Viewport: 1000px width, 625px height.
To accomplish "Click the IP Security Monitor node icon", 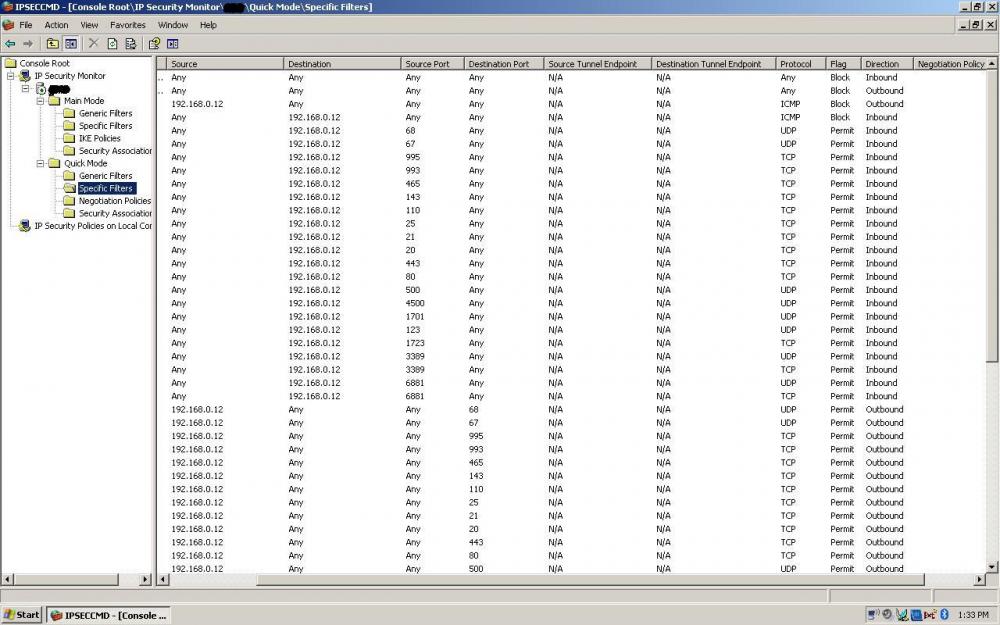I will [25, 76].
